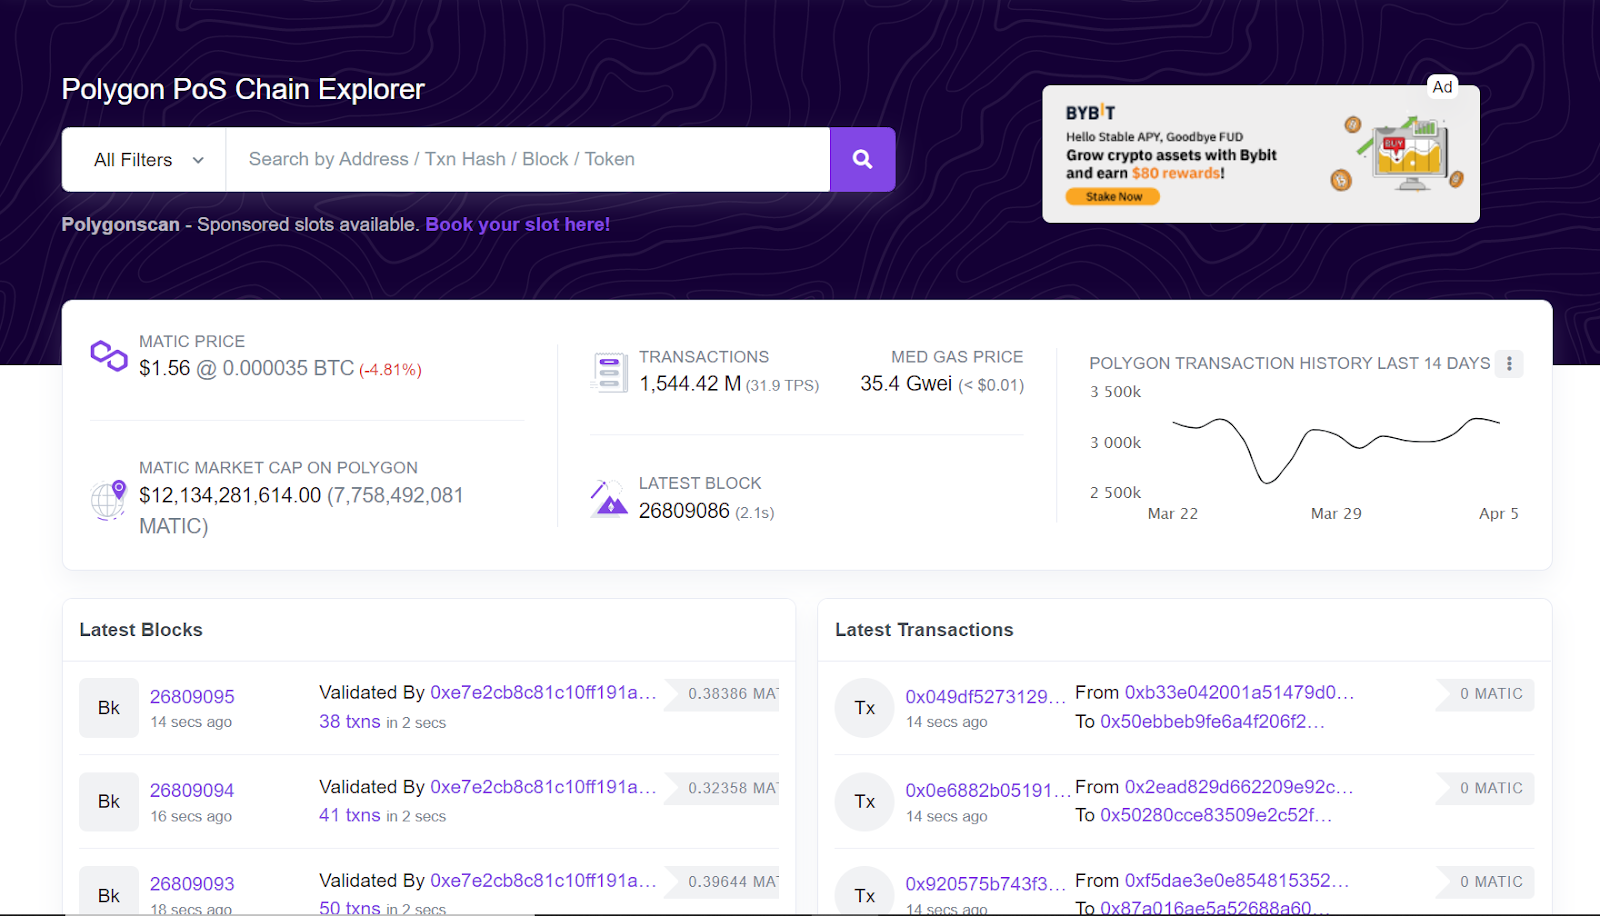This screenshot has height=916, width=1600.
Task: Click the Bybit Stake Now ad button
Action: pyautogui.click(x=1113, y=197)
